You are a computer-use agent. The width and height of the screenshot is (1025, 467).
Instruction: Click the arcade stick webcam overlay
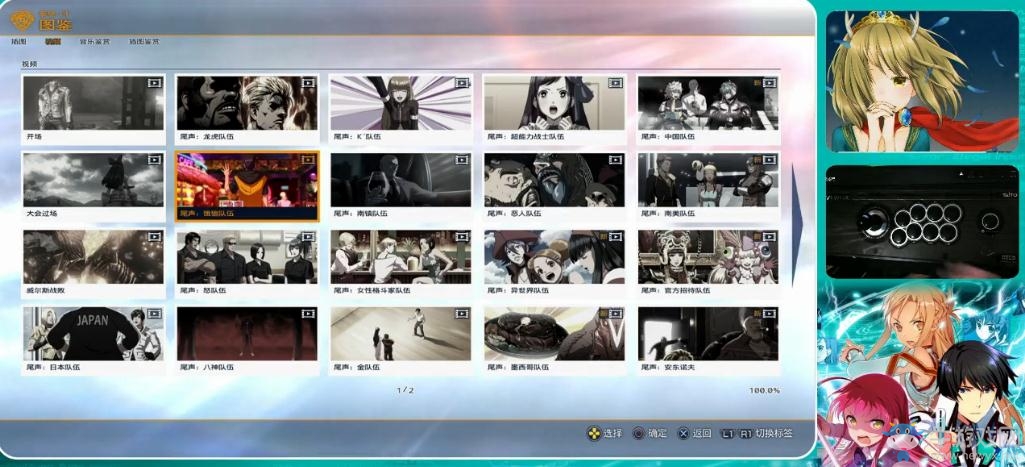922,222
